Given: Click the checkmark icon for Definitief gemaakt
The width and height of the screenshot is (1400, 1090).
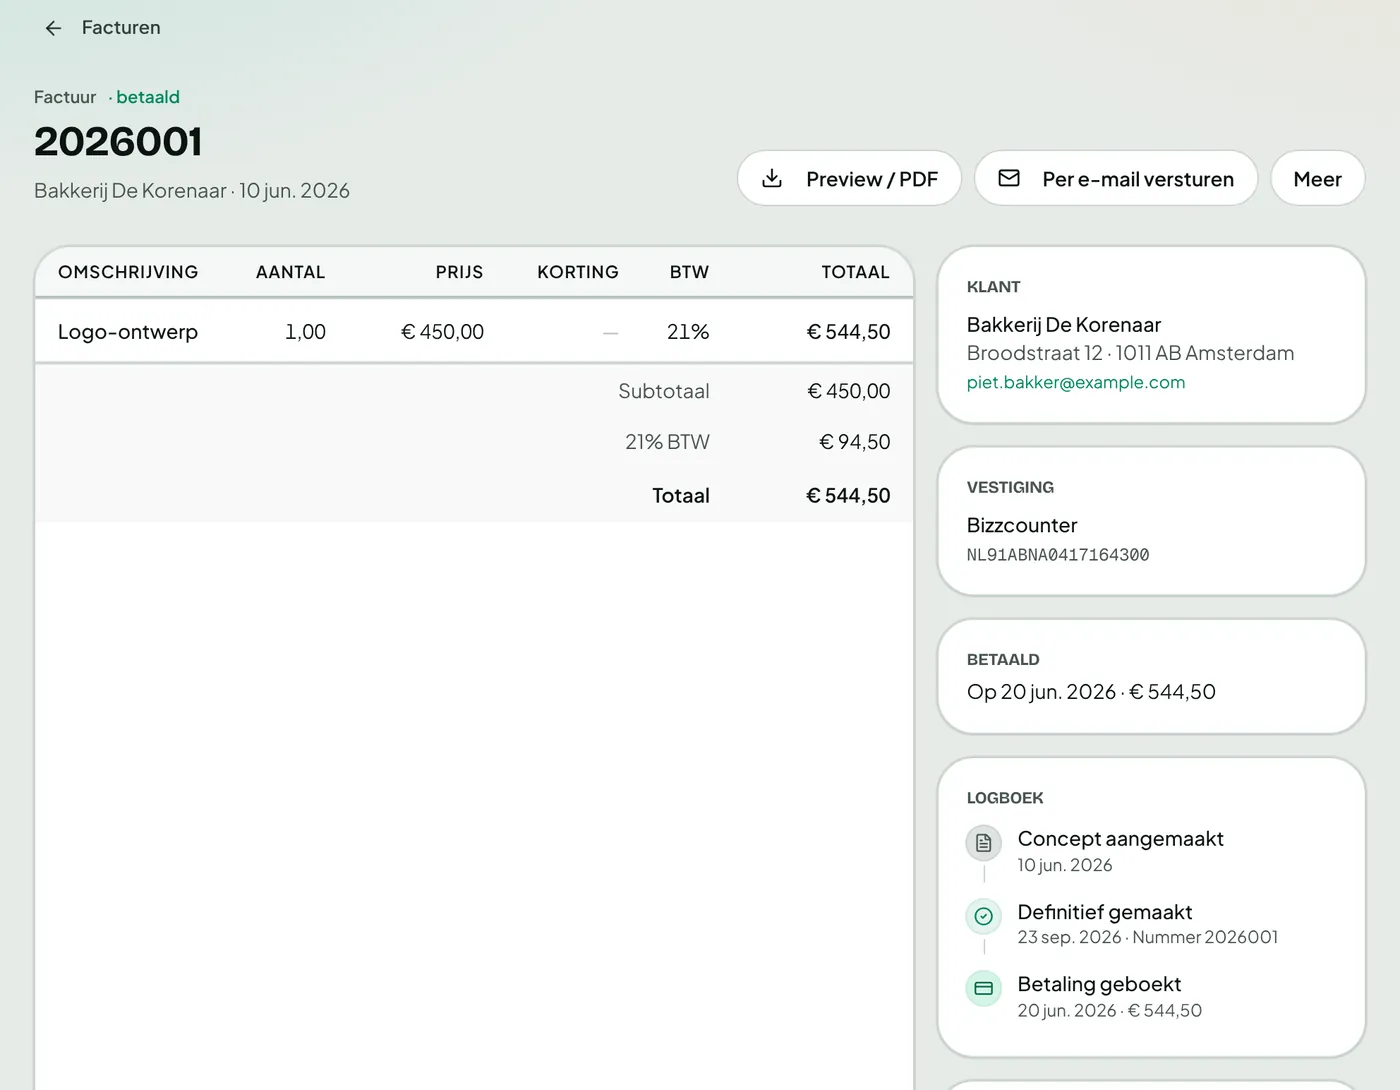Looking at the screenshot, I should click(984, 916).
